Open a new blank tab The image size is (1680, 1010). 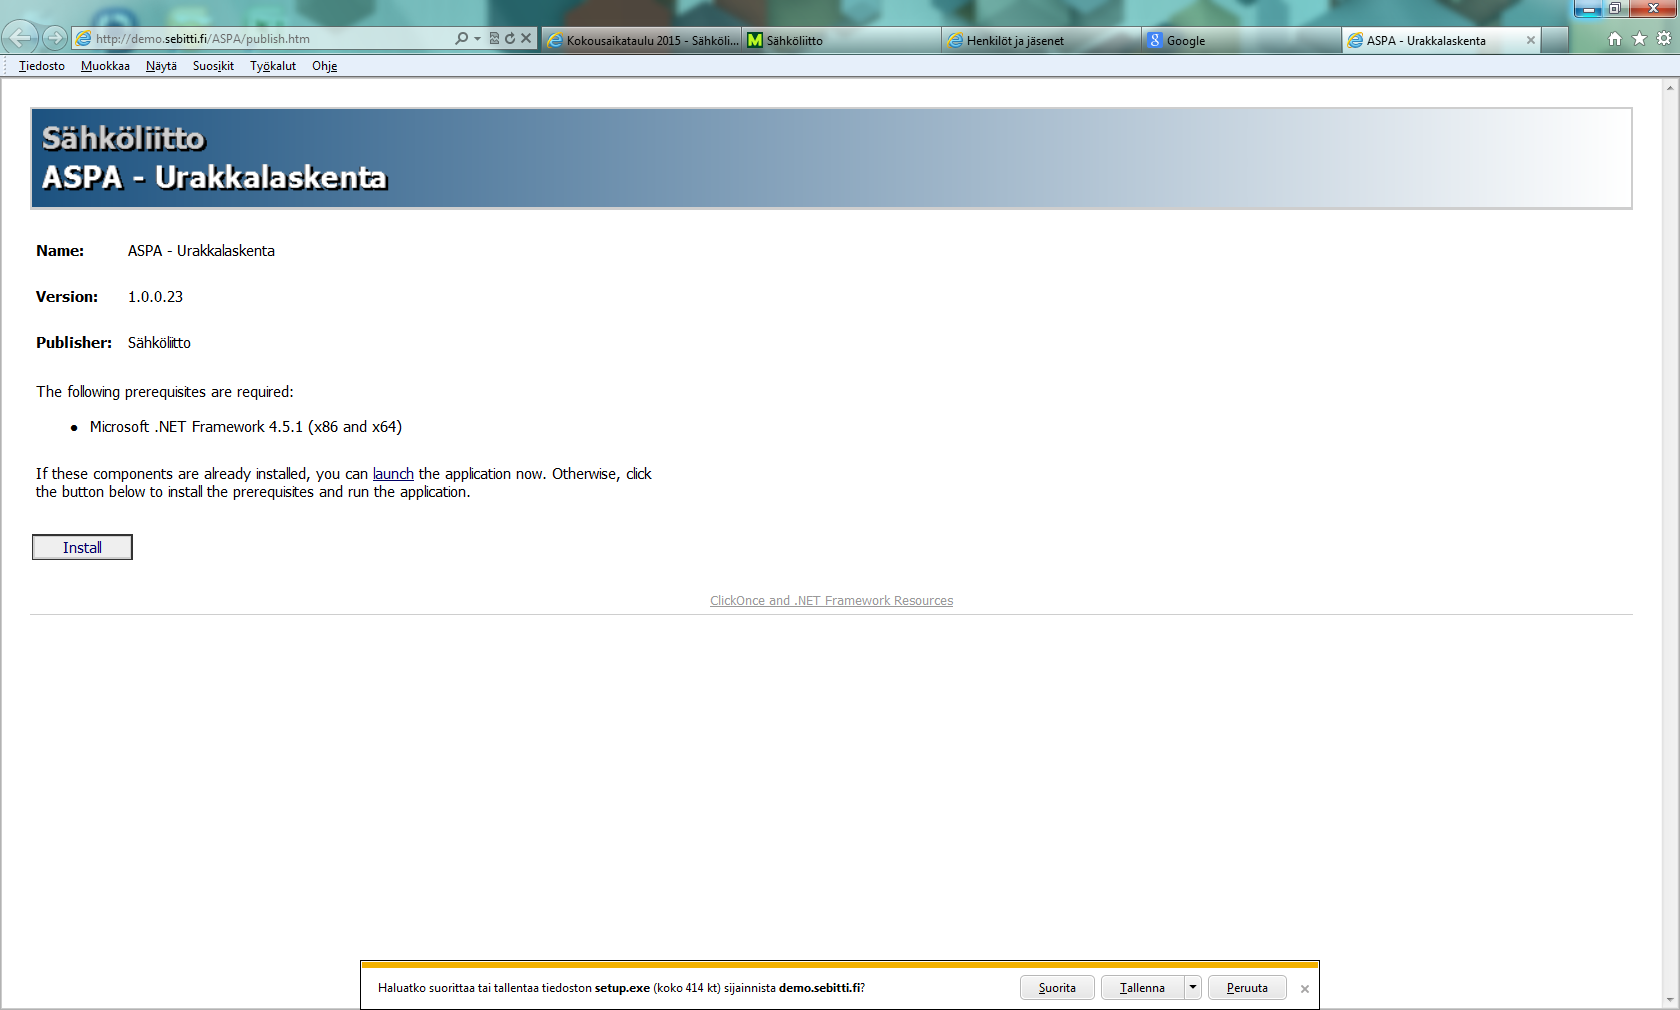point(1554,40)
